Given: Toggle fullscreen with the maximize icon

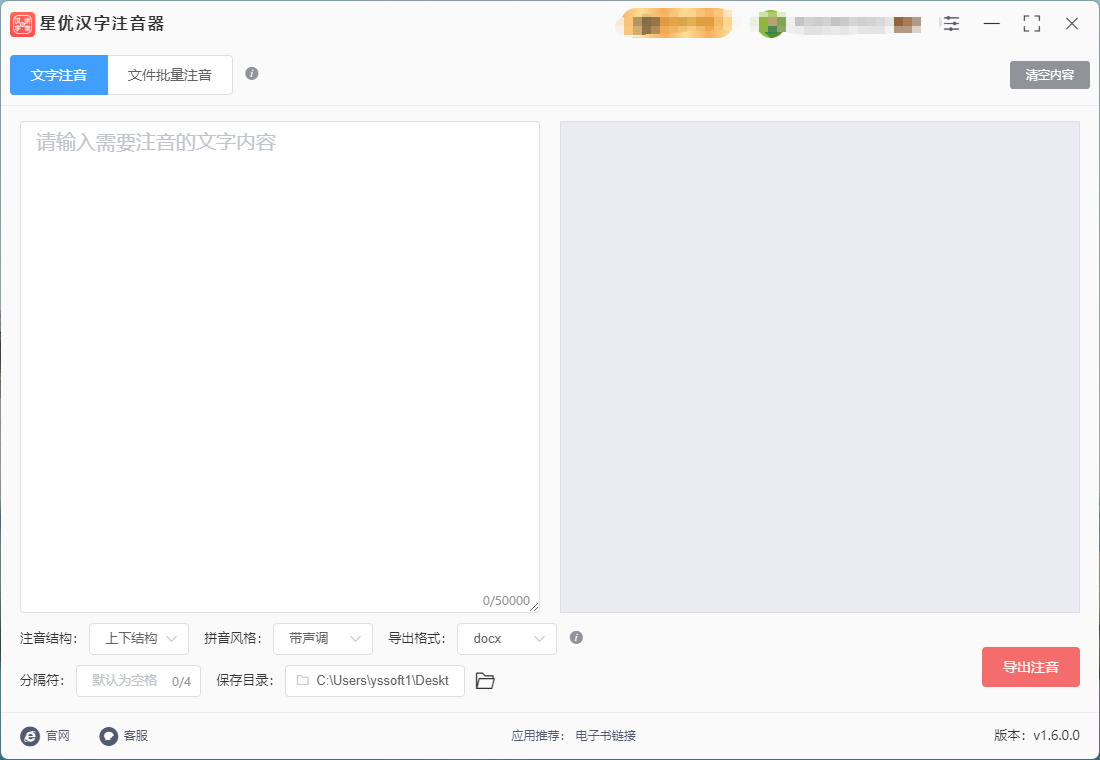Looking at the screenshot, I should [1031, 24].
